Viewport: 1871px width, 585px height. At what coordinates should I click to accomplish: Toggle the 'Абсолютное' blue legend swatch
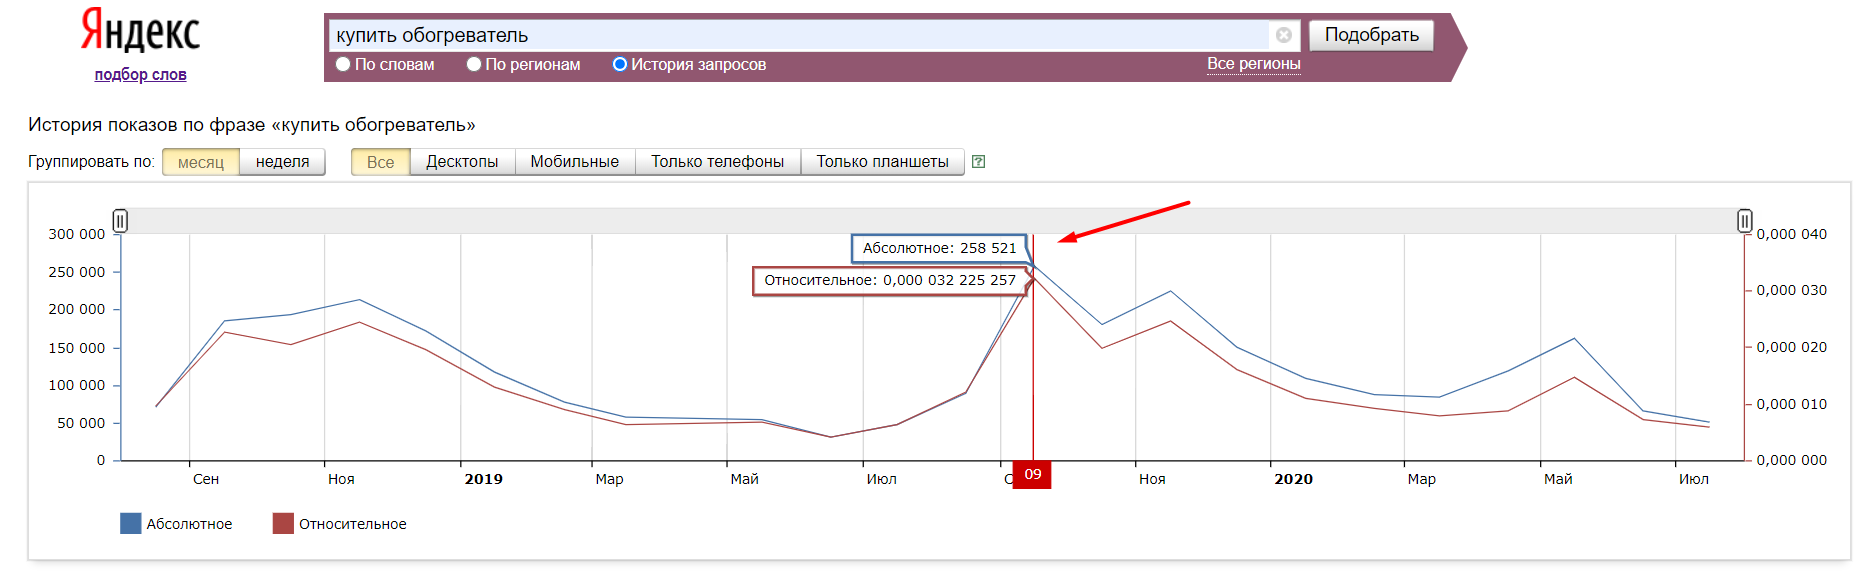(x=130, y=523)
